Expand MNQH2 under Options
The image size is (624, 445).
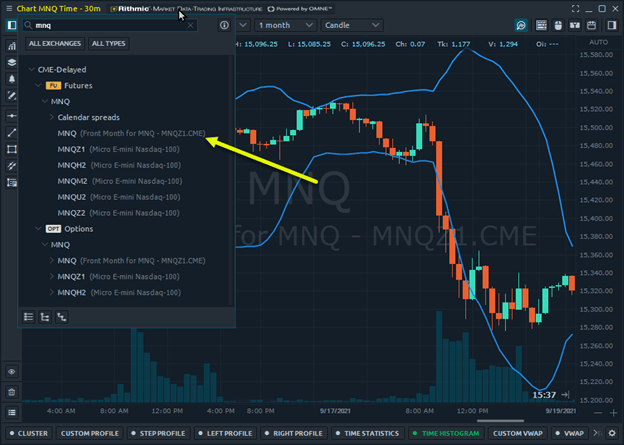pos(52,293)
